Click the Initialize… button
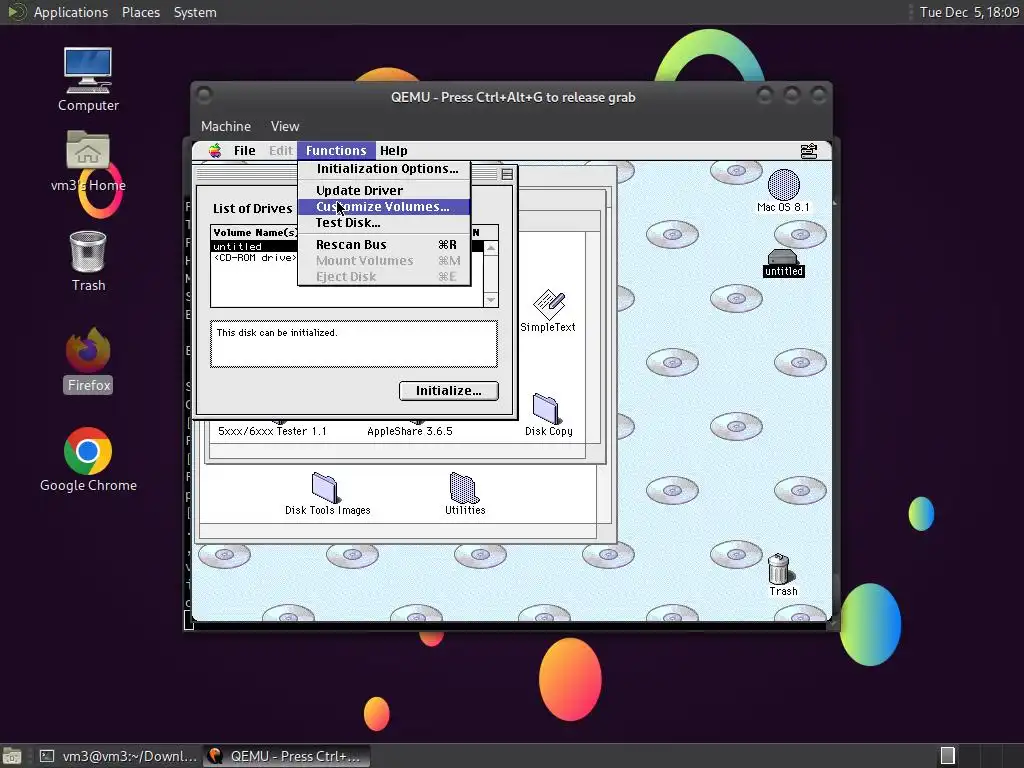 tap(449, 391)
